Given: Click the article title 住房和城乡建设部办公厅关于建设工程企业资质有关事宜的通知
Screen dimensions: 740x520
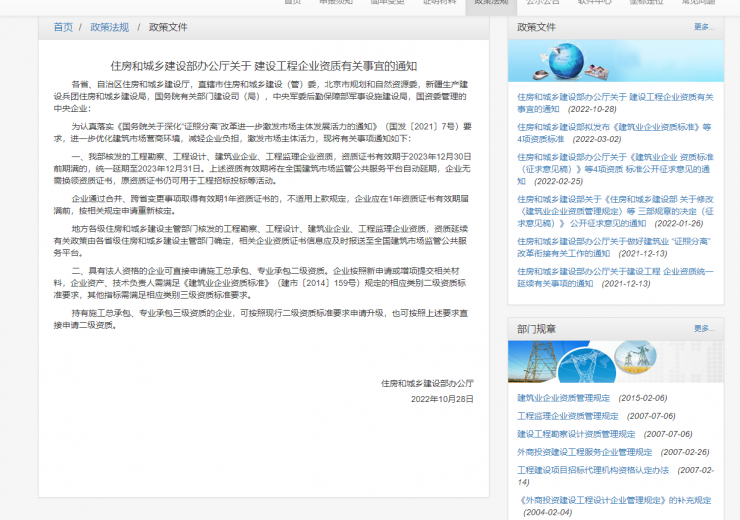Looking at the screenshot, I should pyautogui.click(x=264, y=66).
